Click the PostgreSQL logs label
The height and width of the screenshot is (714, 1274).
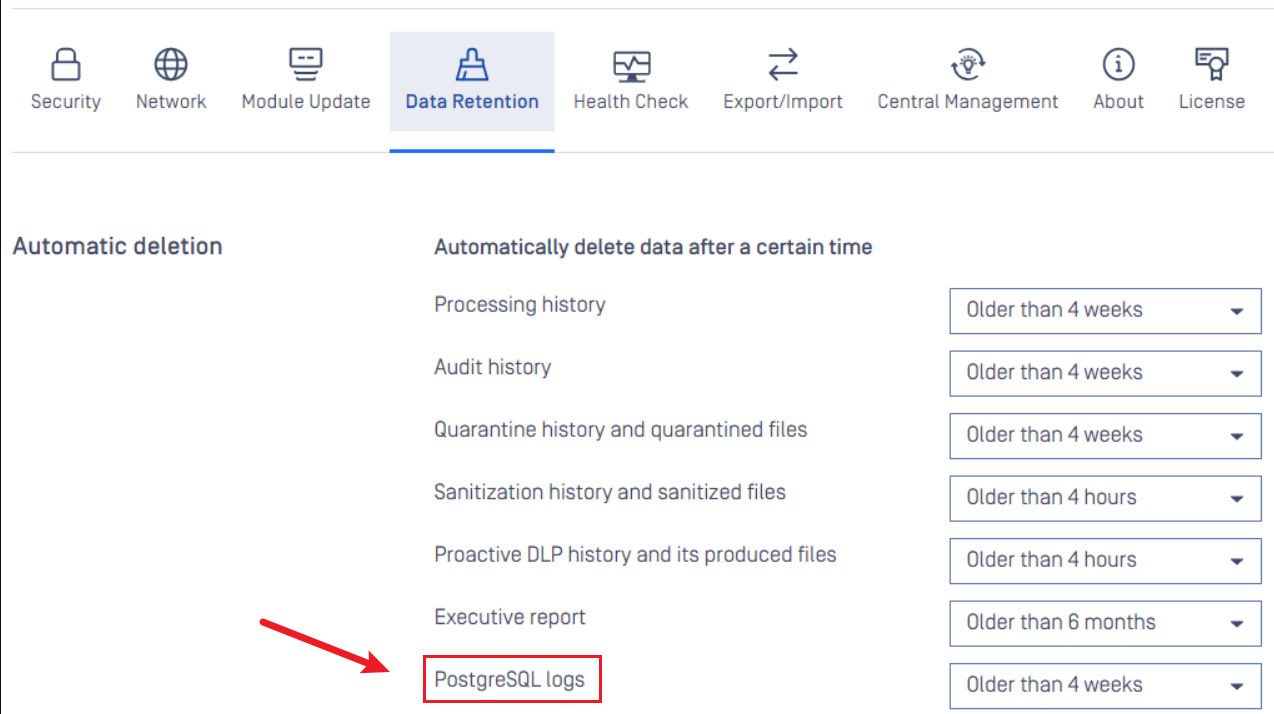tap(509, 680)
